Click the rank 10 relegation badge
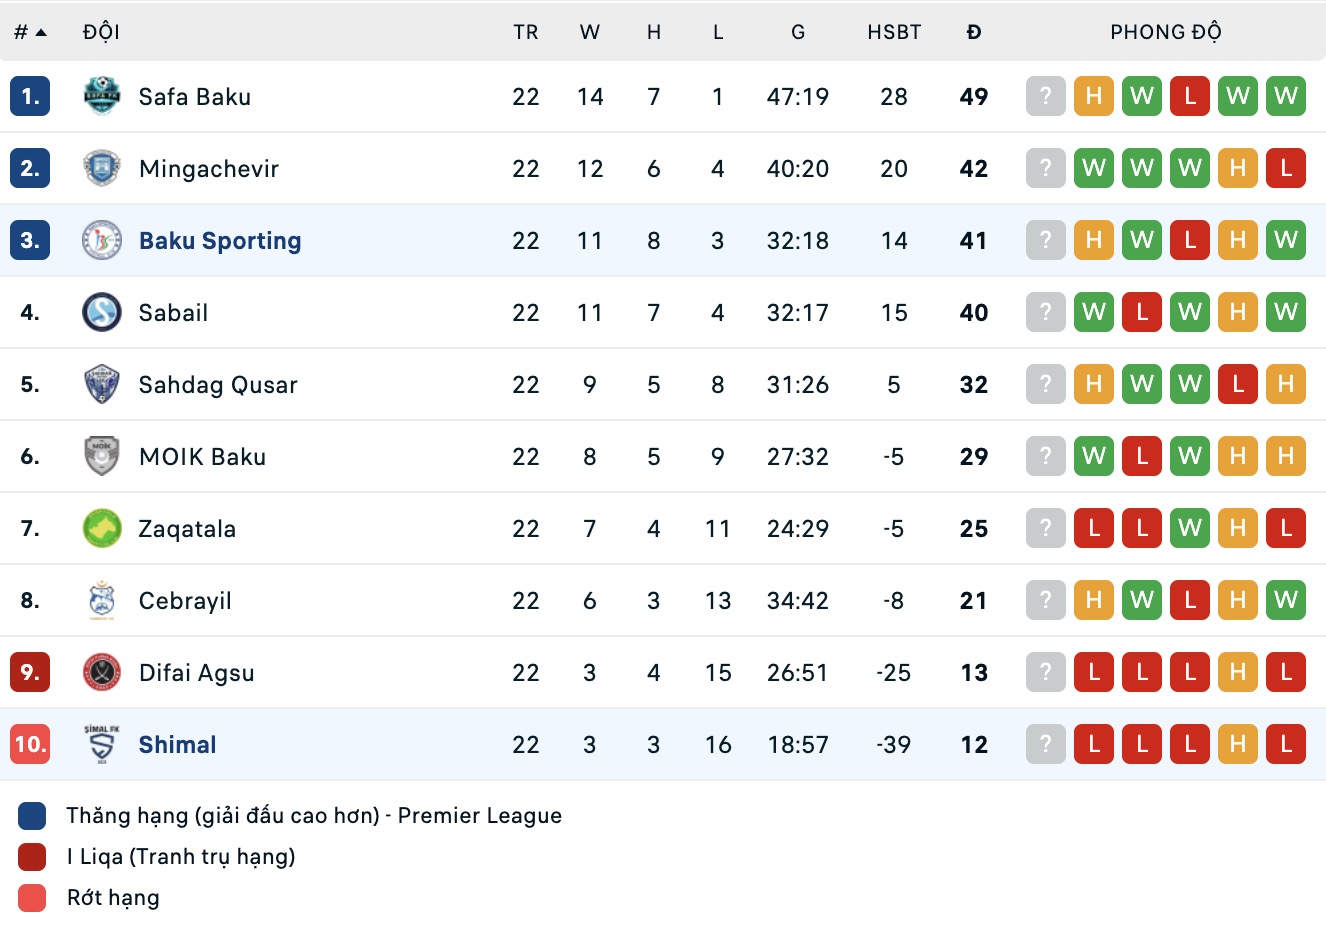The height and width of the screenshot is (932, 1326). (x=30, y=745)
